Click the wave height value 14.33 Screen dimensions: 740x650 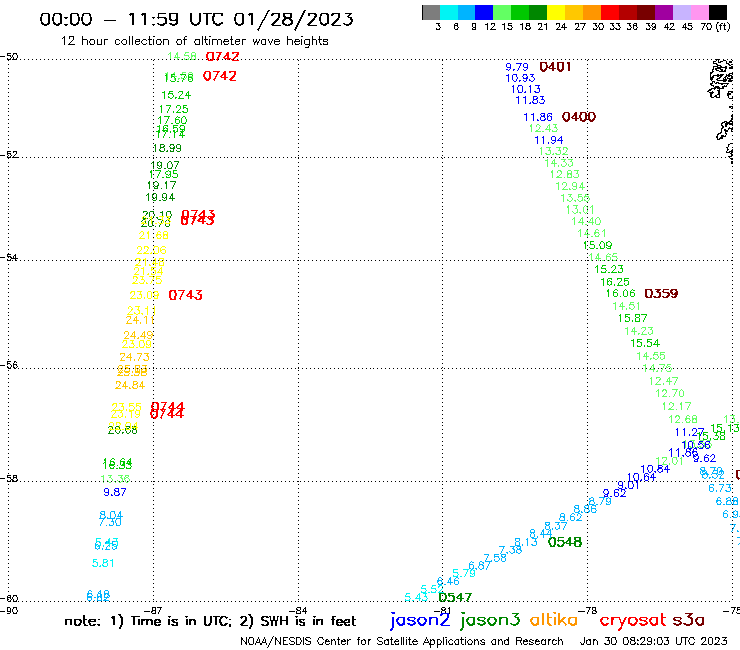point(559,163)
